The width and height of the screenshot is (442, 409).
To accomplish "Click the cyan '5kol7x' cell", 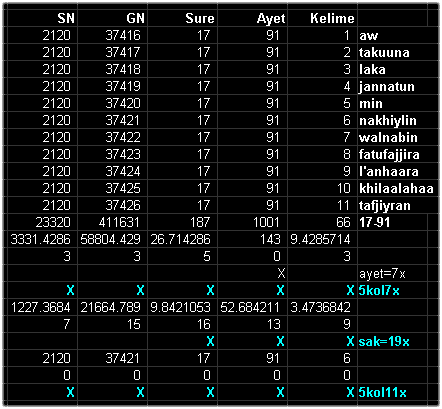I will 392,290.
